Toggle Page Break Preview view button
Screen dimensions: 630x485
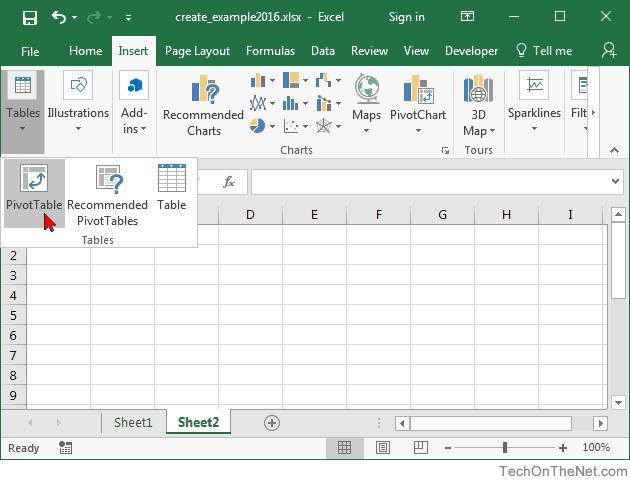420,447
